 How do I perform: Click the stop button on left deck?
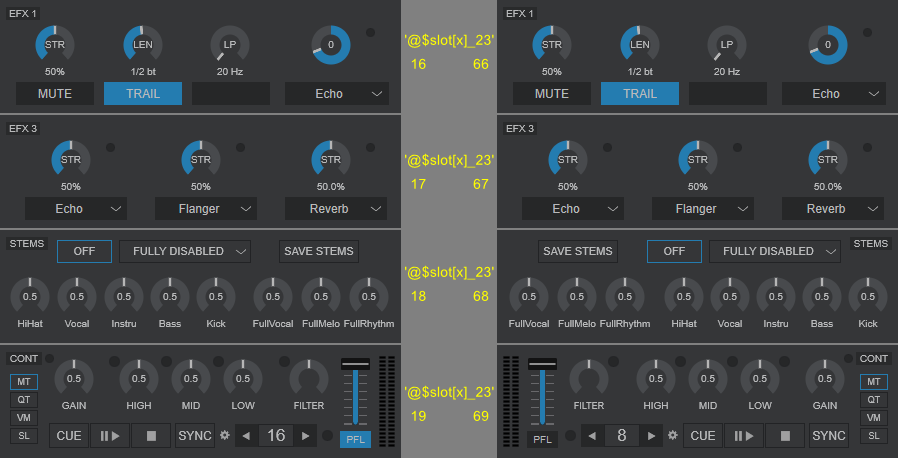pos(151,435)
